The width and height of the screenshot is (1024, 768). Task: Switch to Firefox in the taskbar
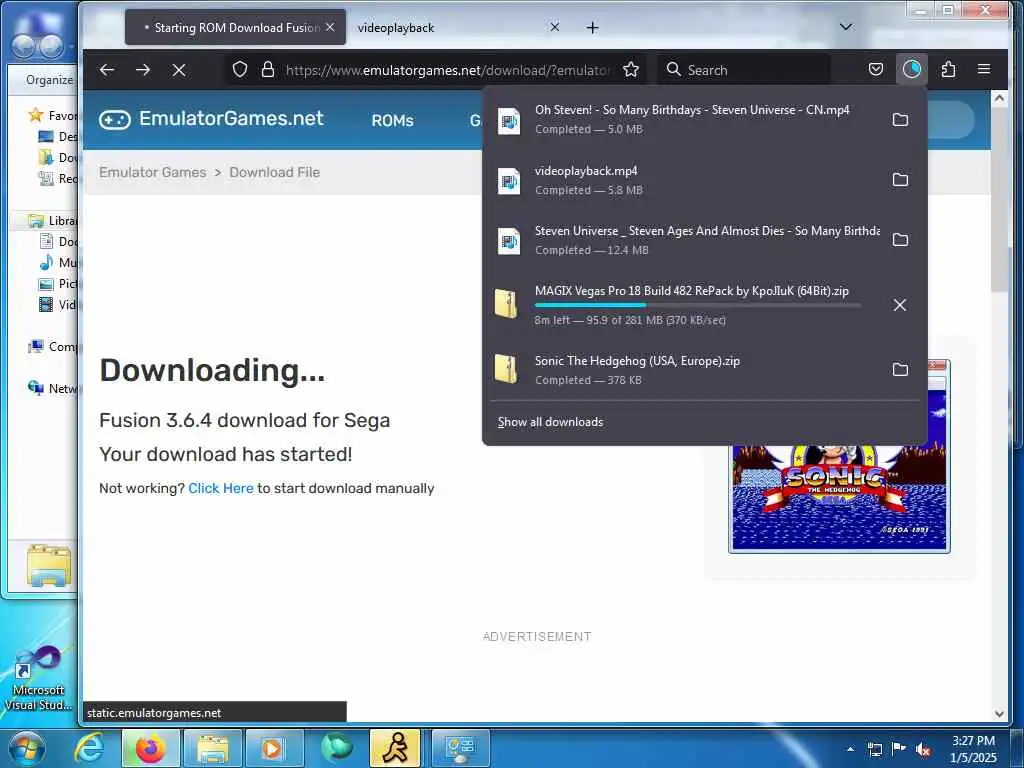click(150, 748)
